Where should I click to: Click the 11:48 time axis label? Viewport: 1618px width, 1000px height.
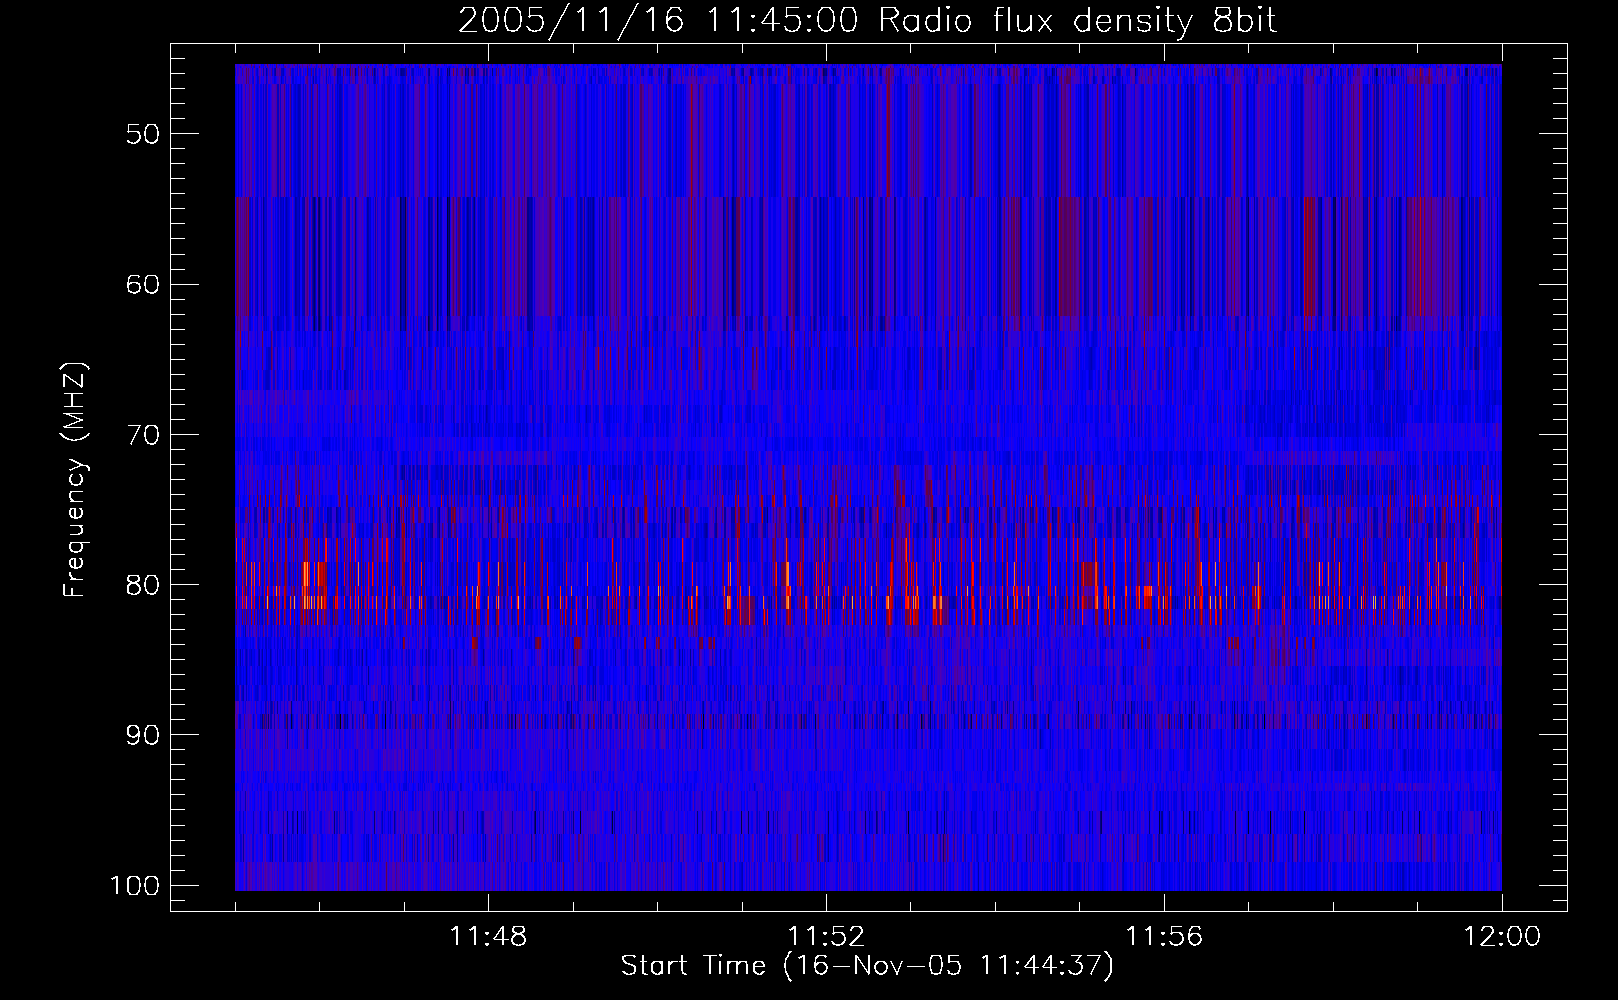click(x=488, y=937)
